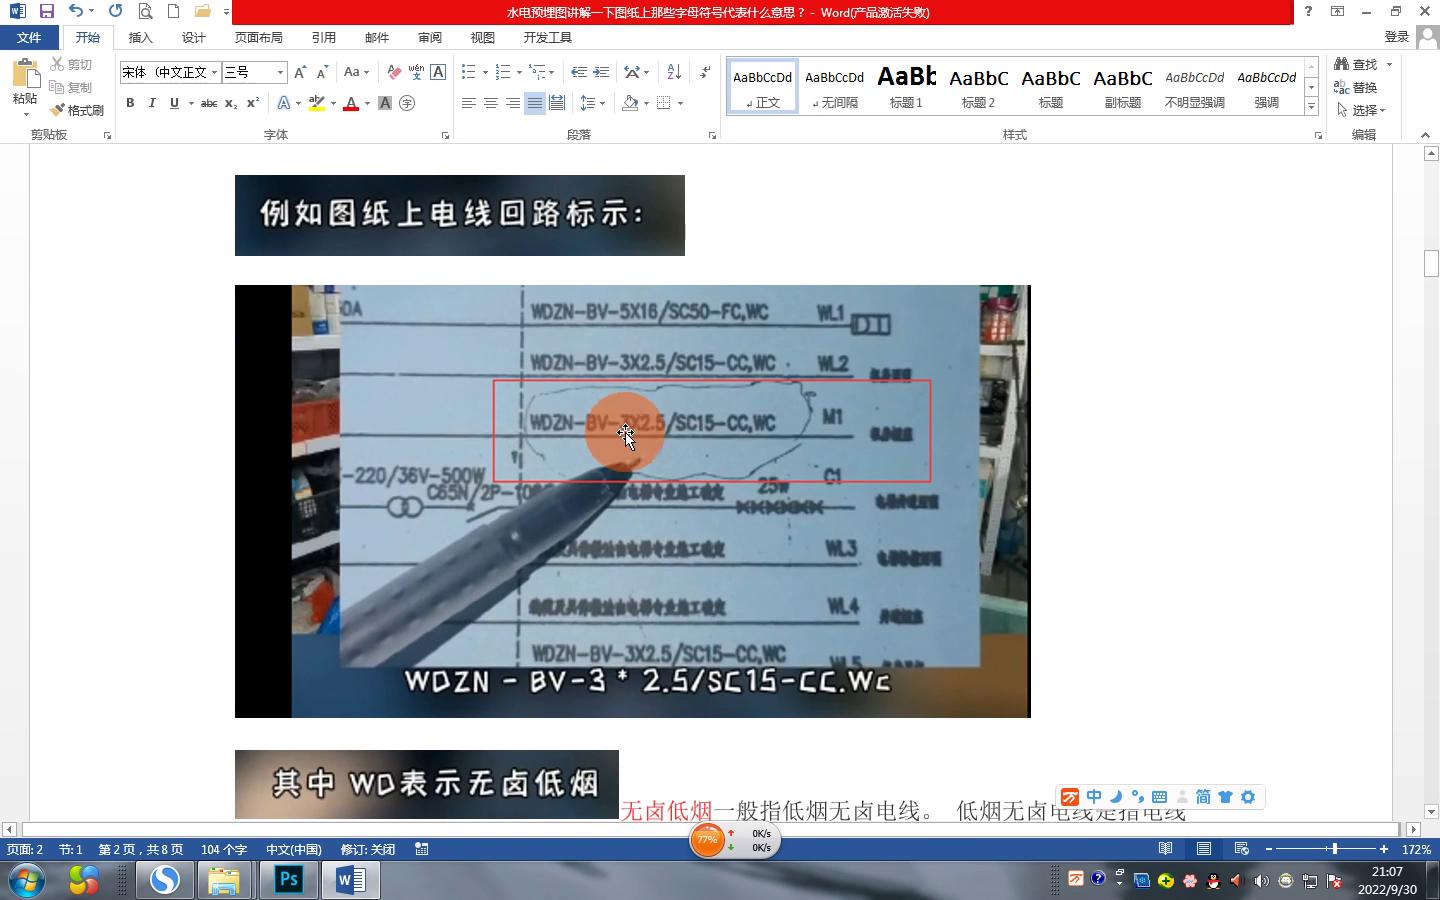The height and width of the screenshot is (900, 1440).
Task: Toggle italic formatting
Action: click(152, 103)
